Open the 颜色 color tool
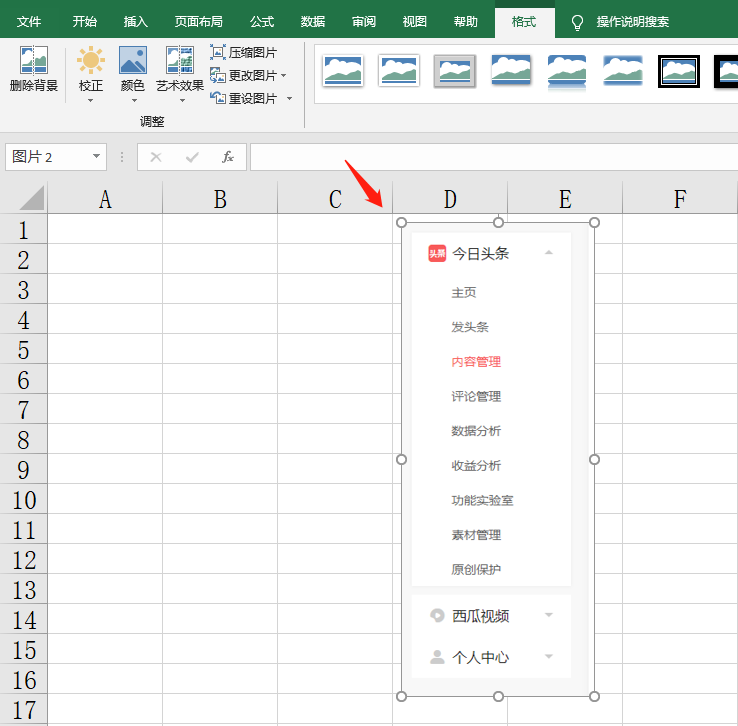This screenshot has height=726, width=738. pos(133,68)
